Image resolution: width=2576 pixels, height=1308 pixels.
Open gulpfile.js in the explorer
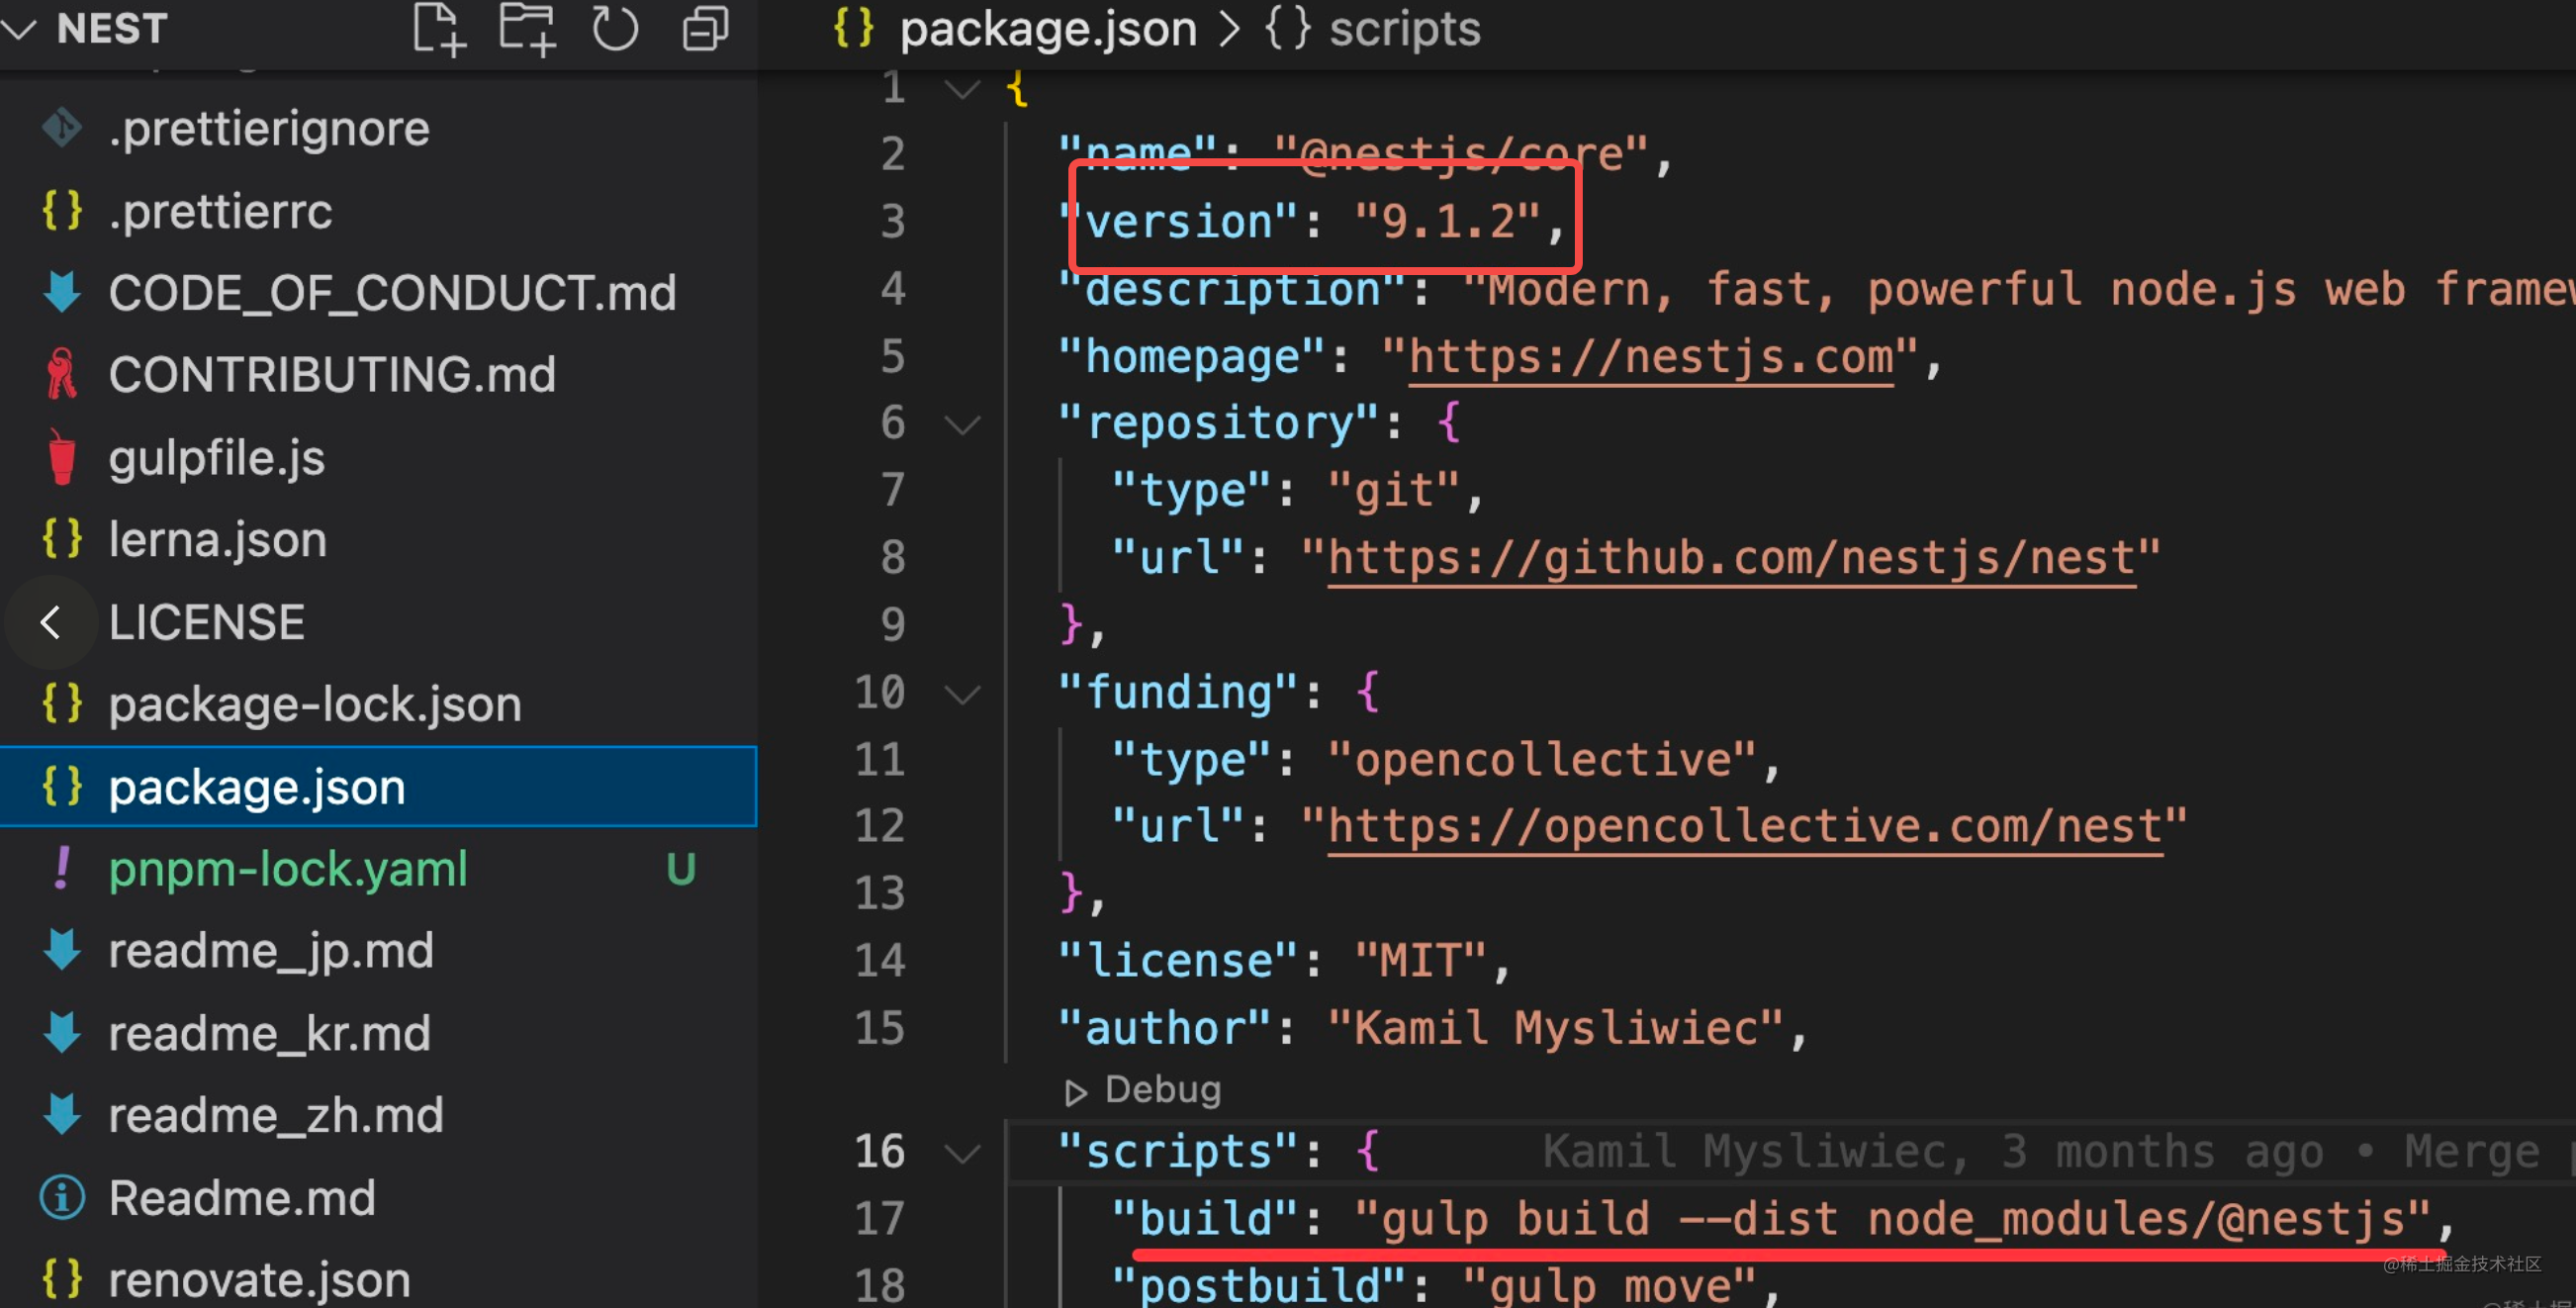coord(378,458)
